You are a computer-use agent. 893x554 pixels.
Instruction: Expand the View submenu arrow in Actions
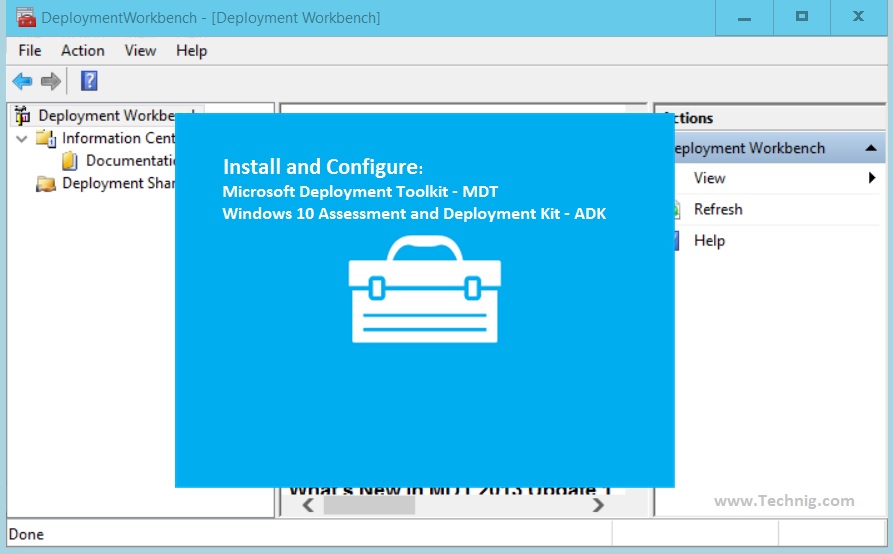click(872, 178)
